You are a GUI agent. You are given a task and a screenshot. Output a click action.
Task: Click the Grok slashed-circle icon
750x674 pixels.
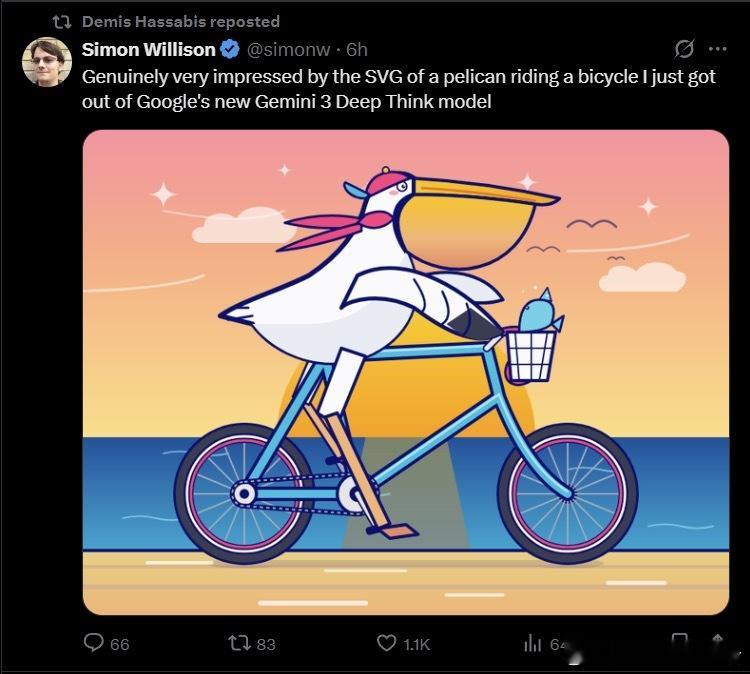click(x=684, y=49)
